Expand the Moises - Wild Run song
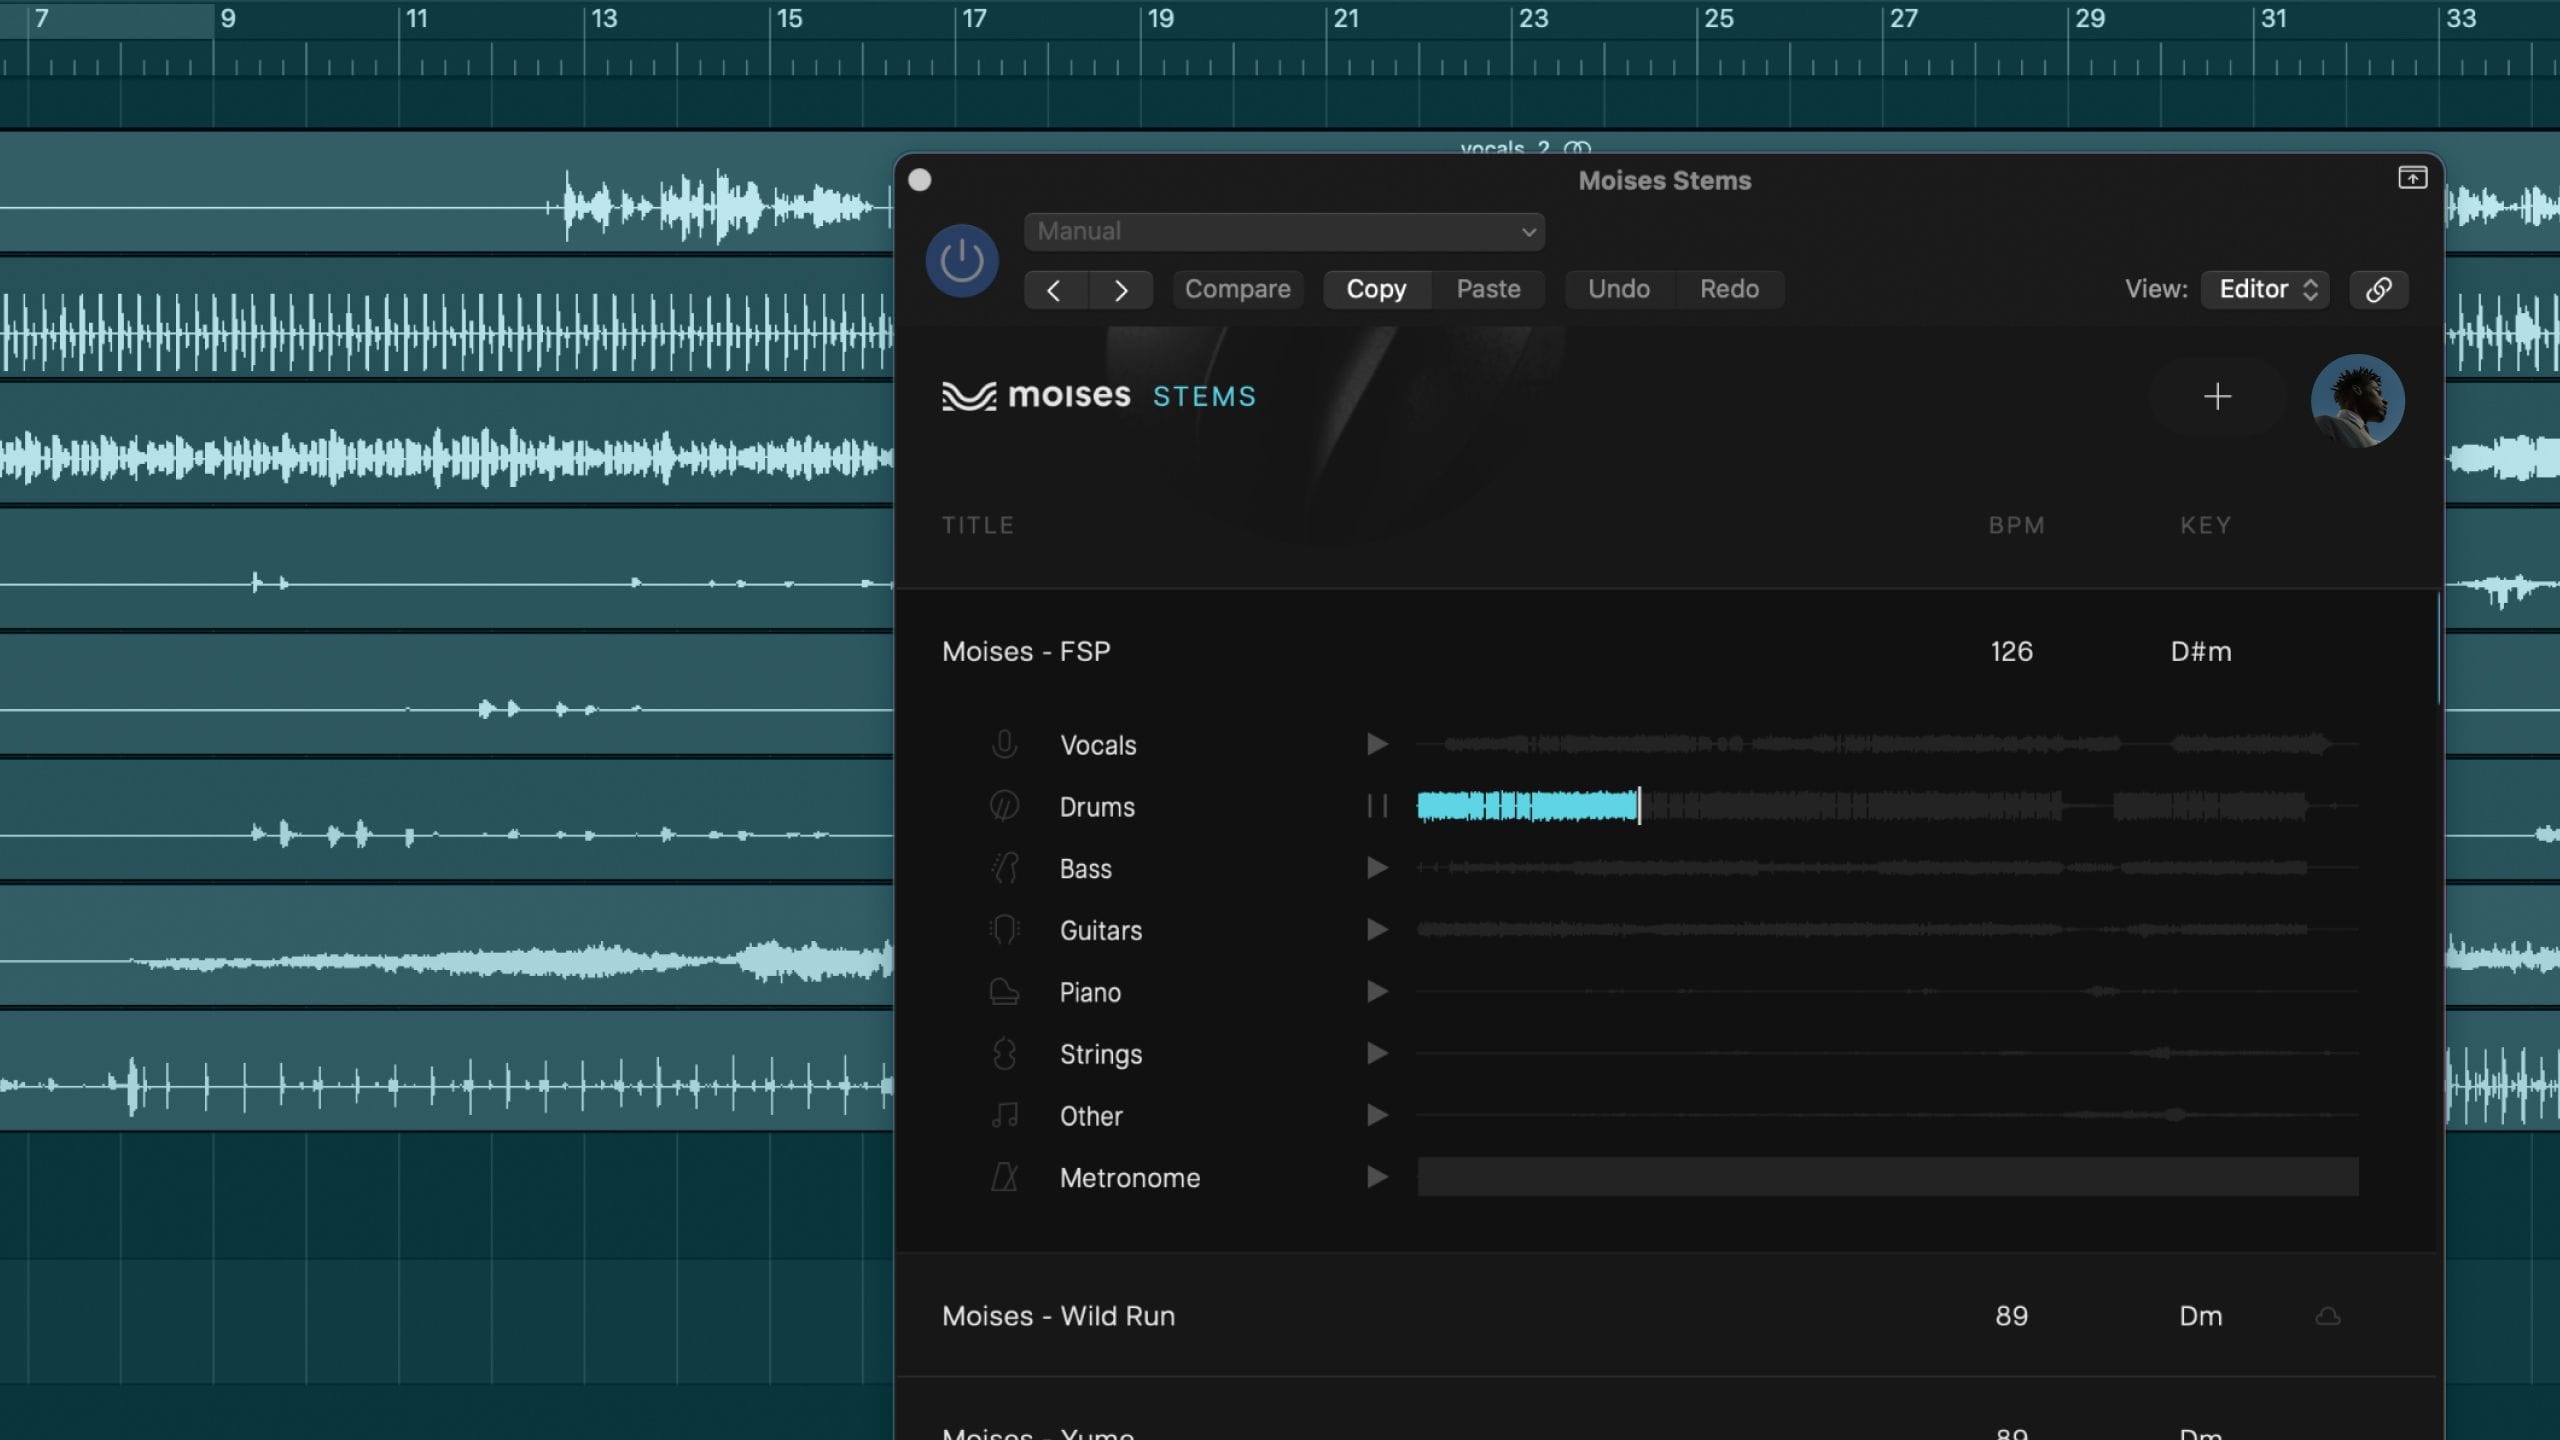 click(x=1058, y=1316)
